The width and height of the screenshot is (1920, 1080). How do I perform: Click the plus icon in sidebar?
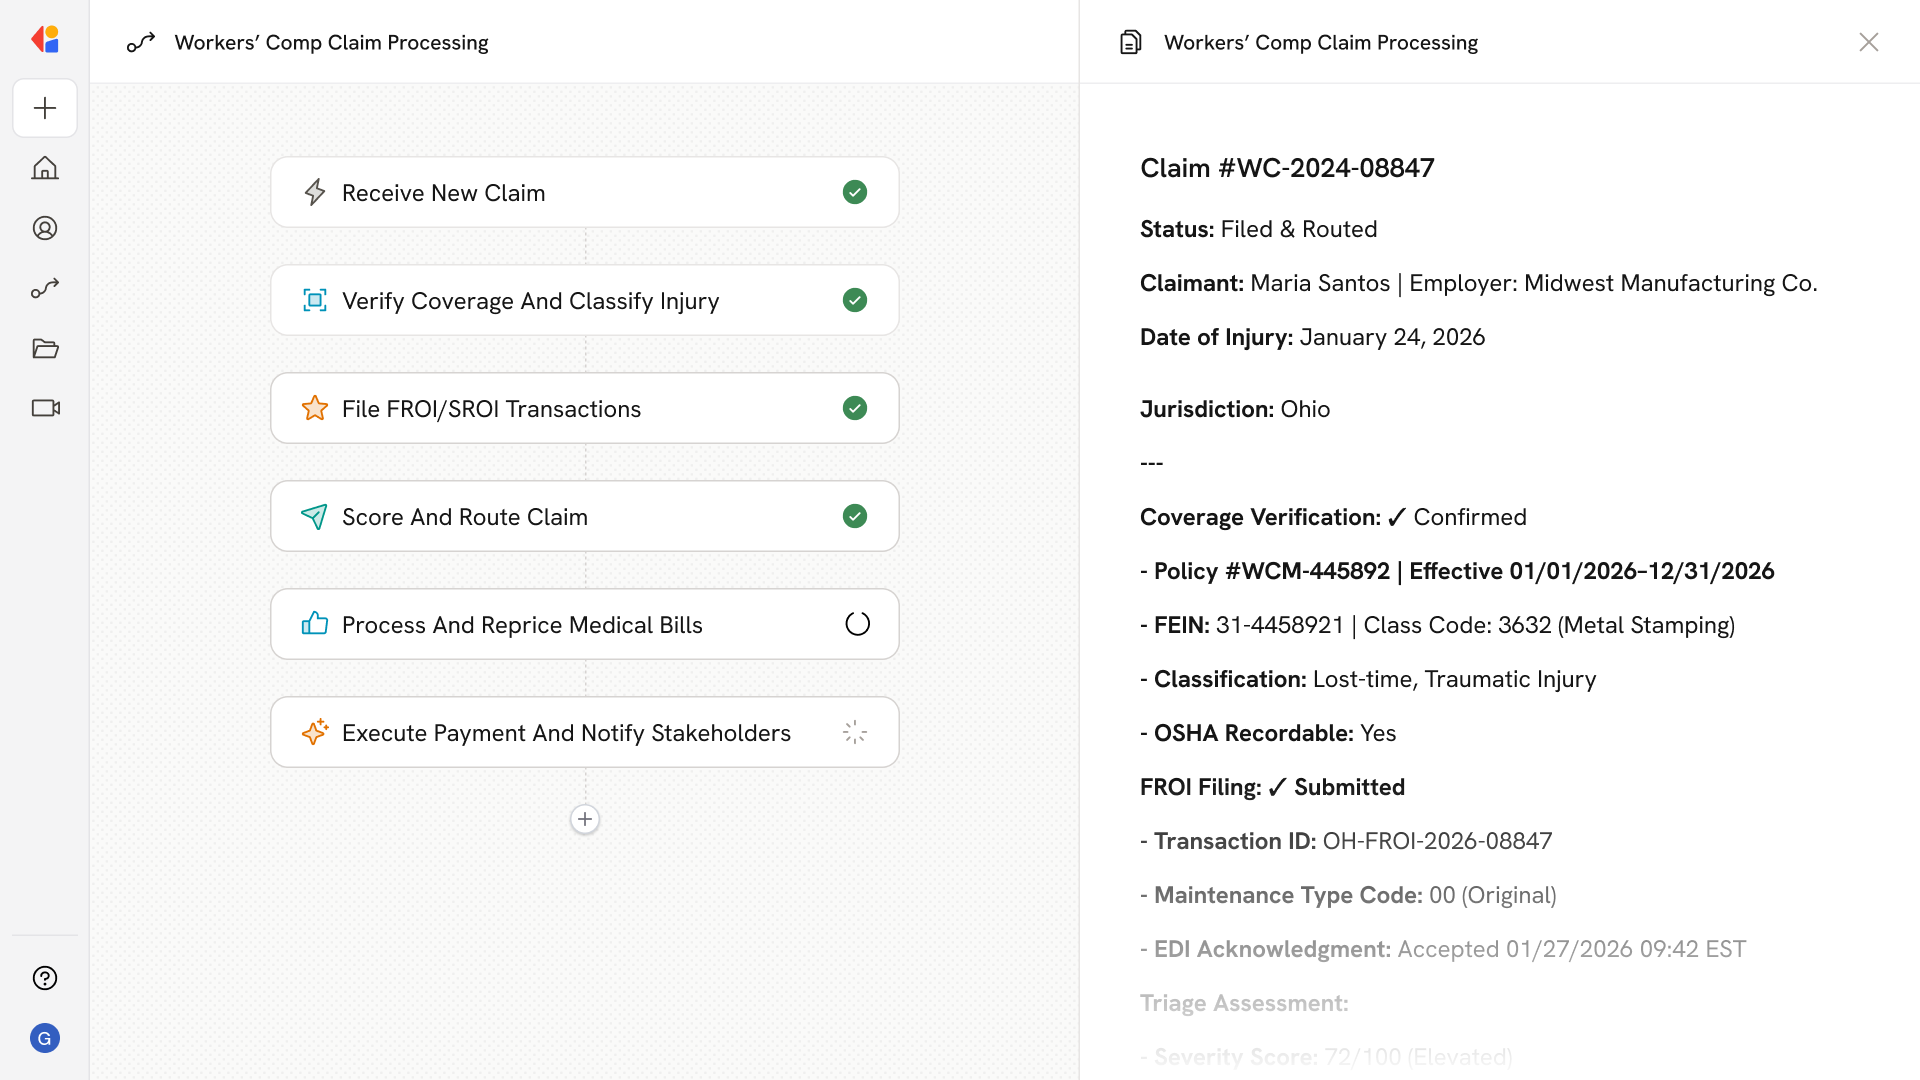45,108
